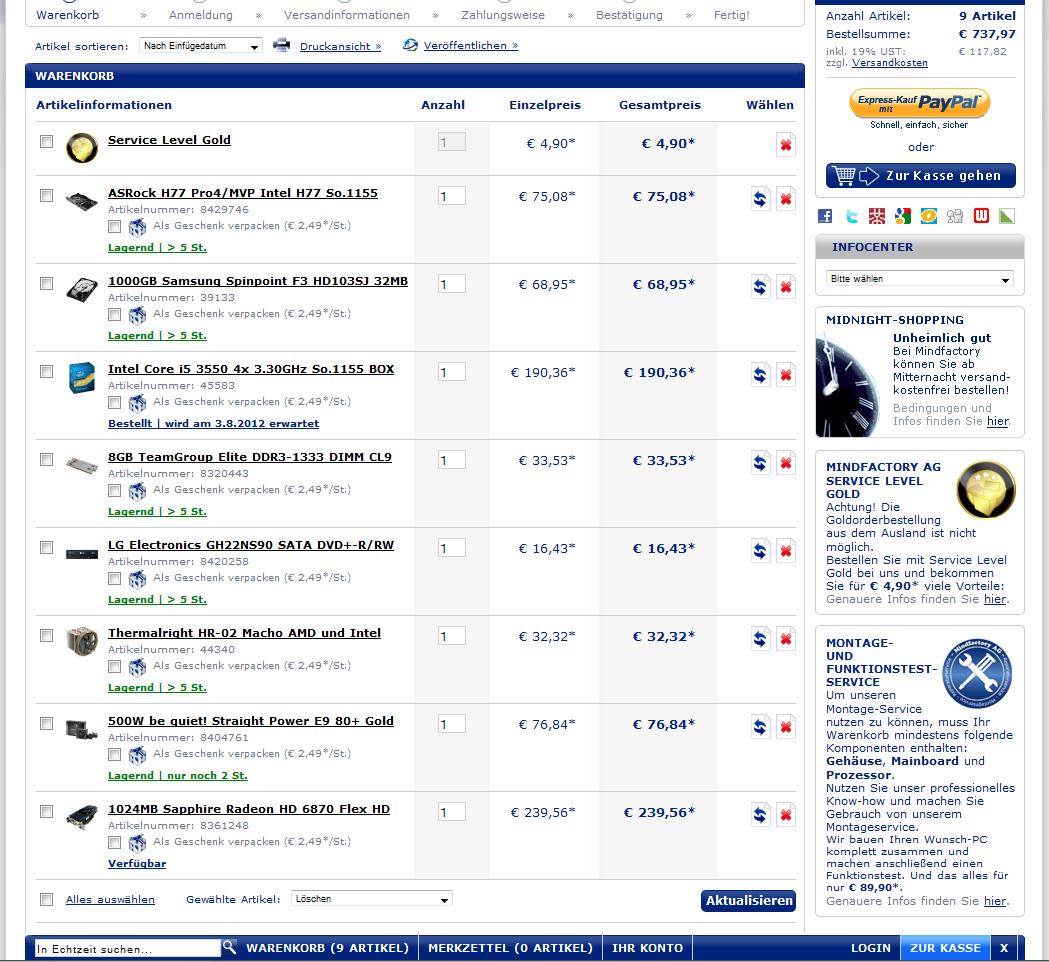Viewport: 1049px width, 962px height.
Task: Click the orange oval social bookmark icon
Action: pos(929,215)
